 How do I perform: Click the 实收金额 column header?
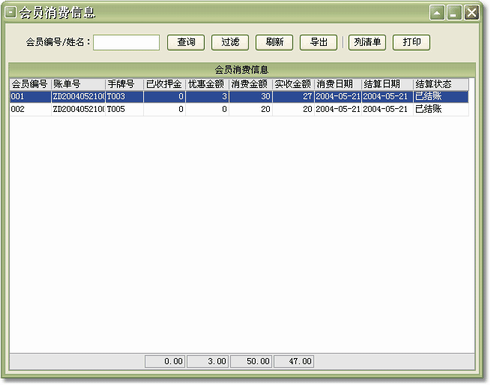293,84
